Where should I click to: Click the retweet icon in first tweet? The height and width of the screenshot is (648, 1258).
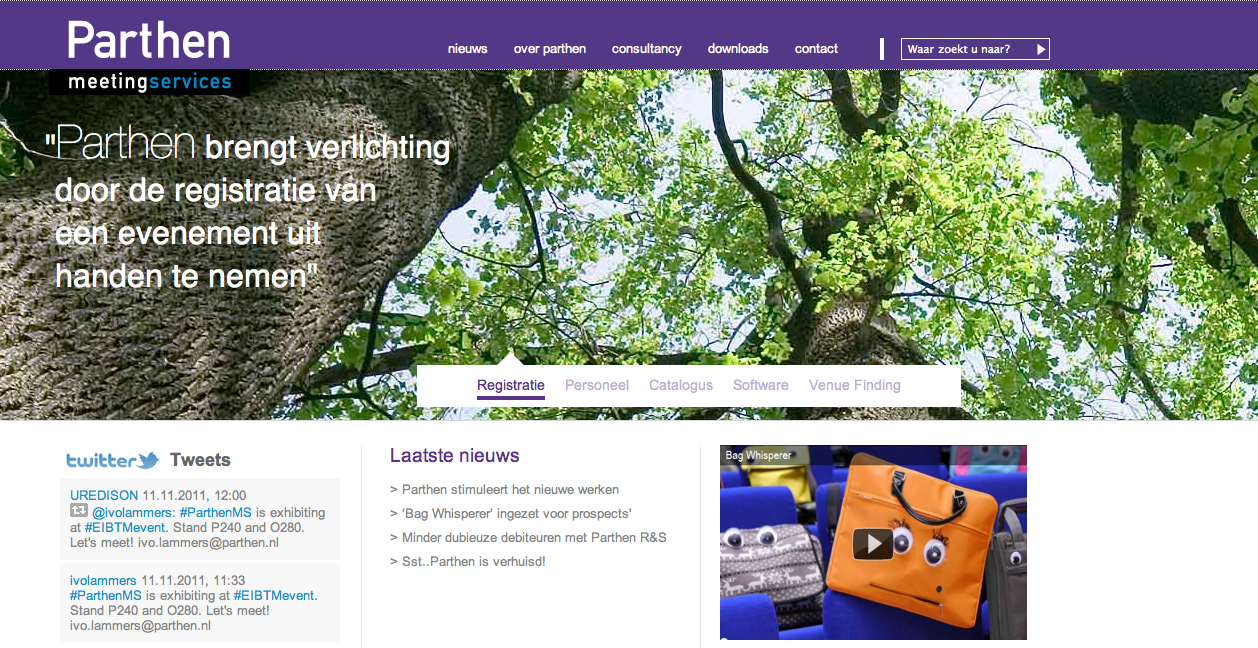(x=79, y=511)
